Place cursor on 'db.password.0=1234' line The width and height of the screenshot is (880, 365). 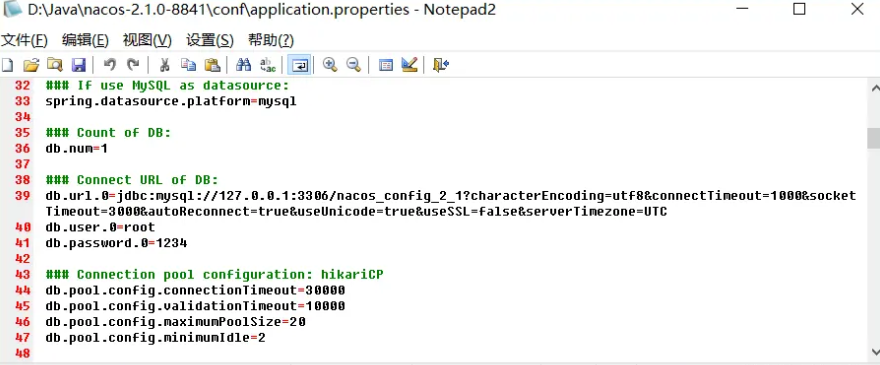[116, 243]
